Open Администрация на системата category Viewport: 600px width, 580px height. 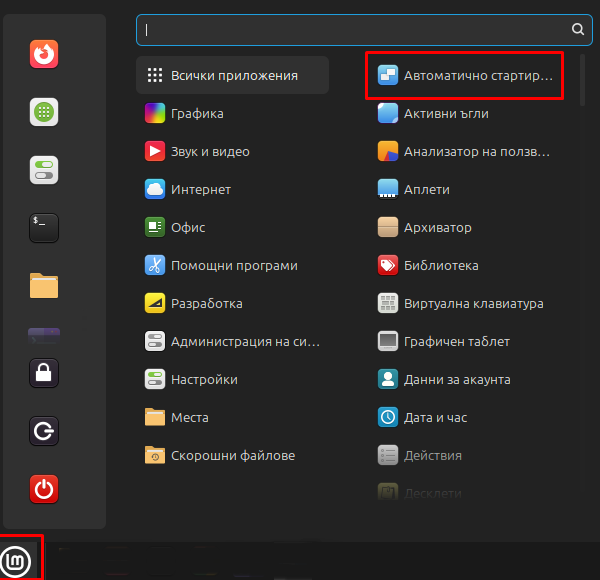[233, 341]
